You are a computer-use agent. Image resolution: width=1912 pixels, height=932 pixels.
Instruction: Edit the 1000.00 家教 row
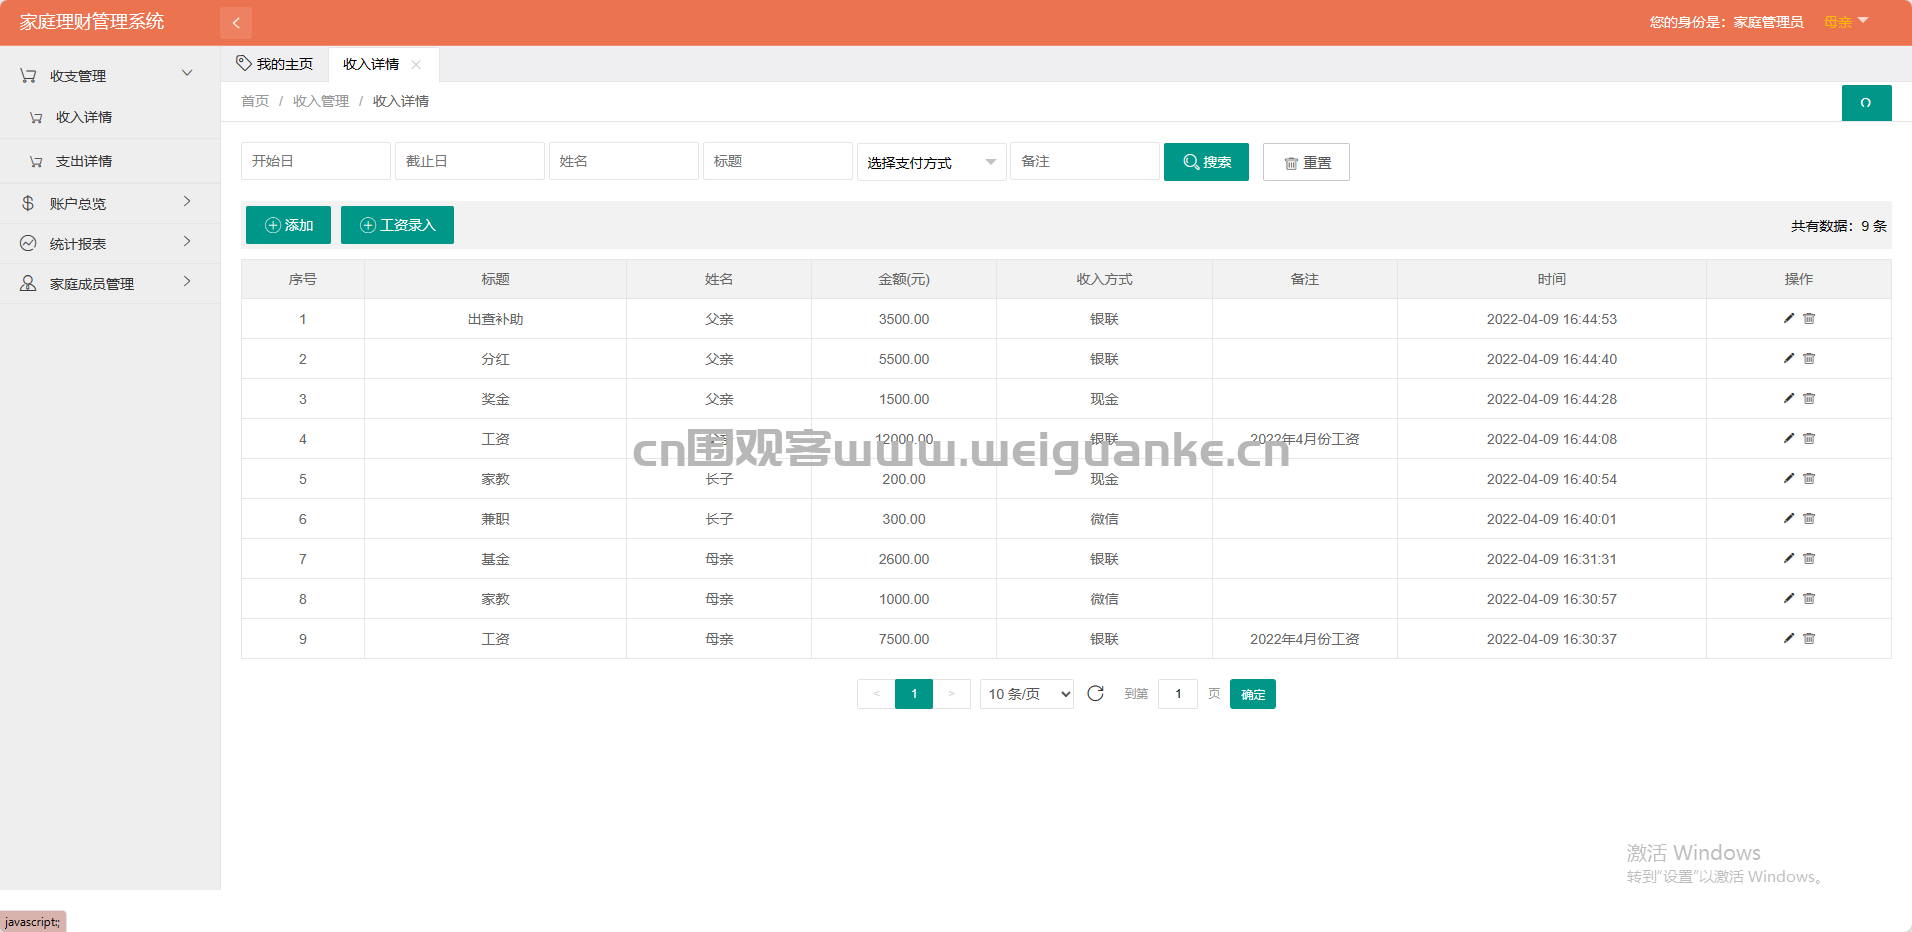1789,598
